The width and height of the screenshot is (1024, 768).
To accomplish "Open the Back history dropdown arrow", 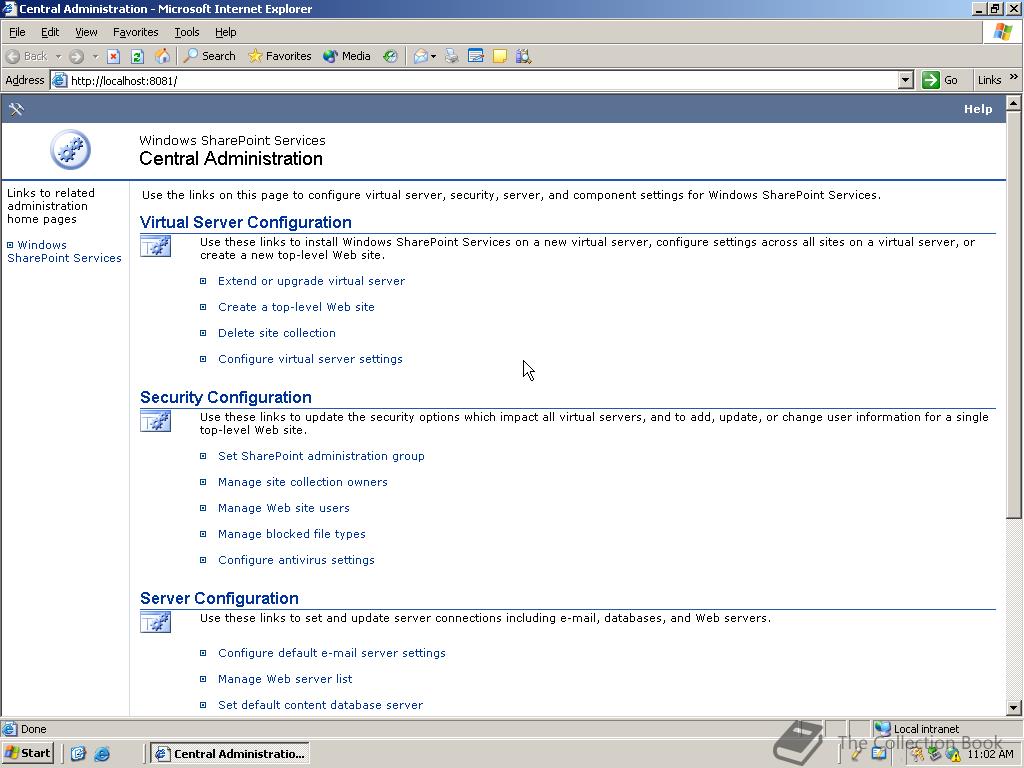I will click(x=58, y=56).
